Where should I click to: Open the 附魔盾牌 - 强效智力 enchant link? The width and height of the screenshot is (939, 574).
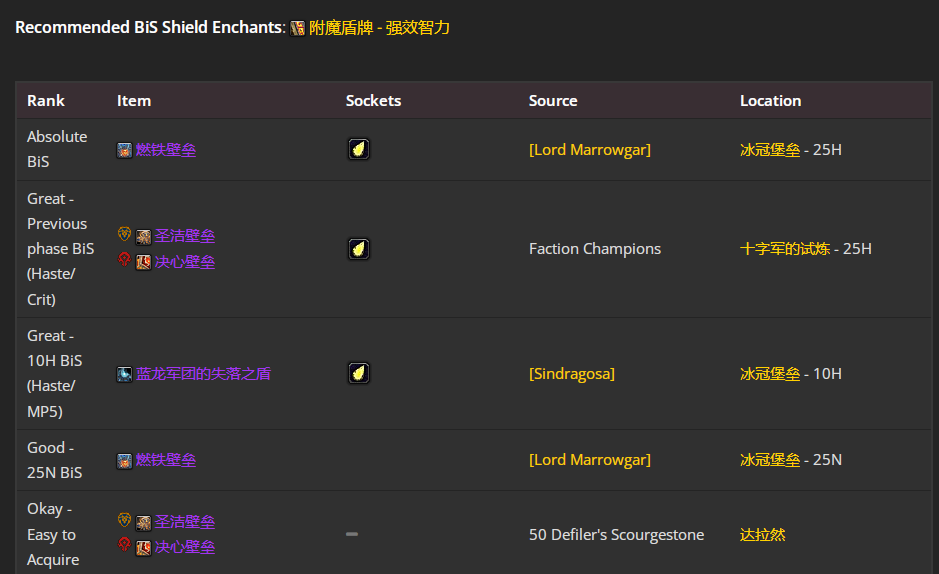379,28
